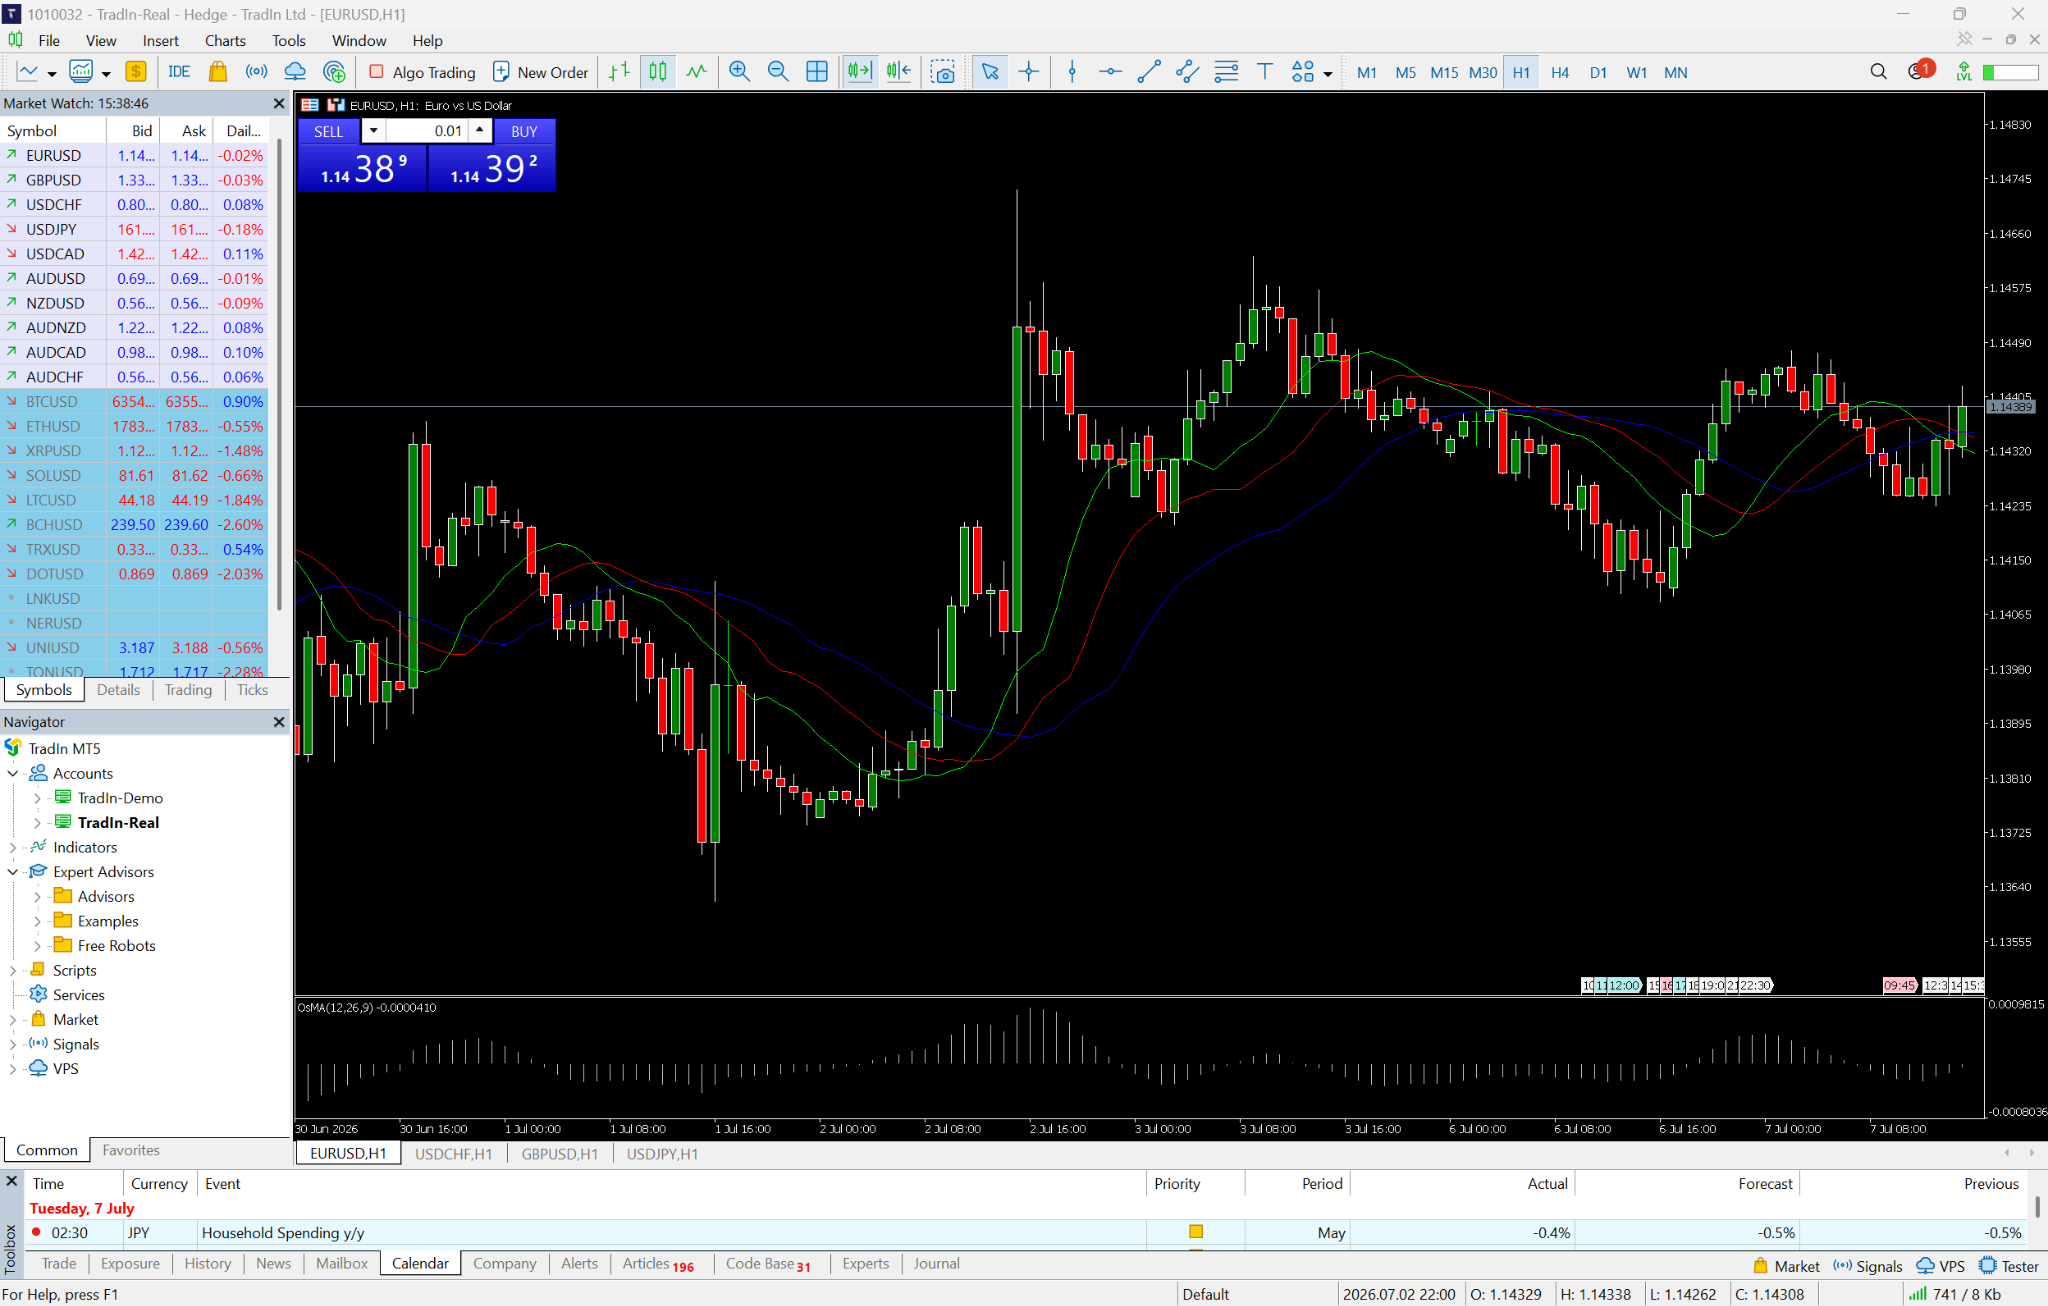
Task: Open the one-click trading volume dropdown
Action: pyautogui.click(x=373, y=131)
